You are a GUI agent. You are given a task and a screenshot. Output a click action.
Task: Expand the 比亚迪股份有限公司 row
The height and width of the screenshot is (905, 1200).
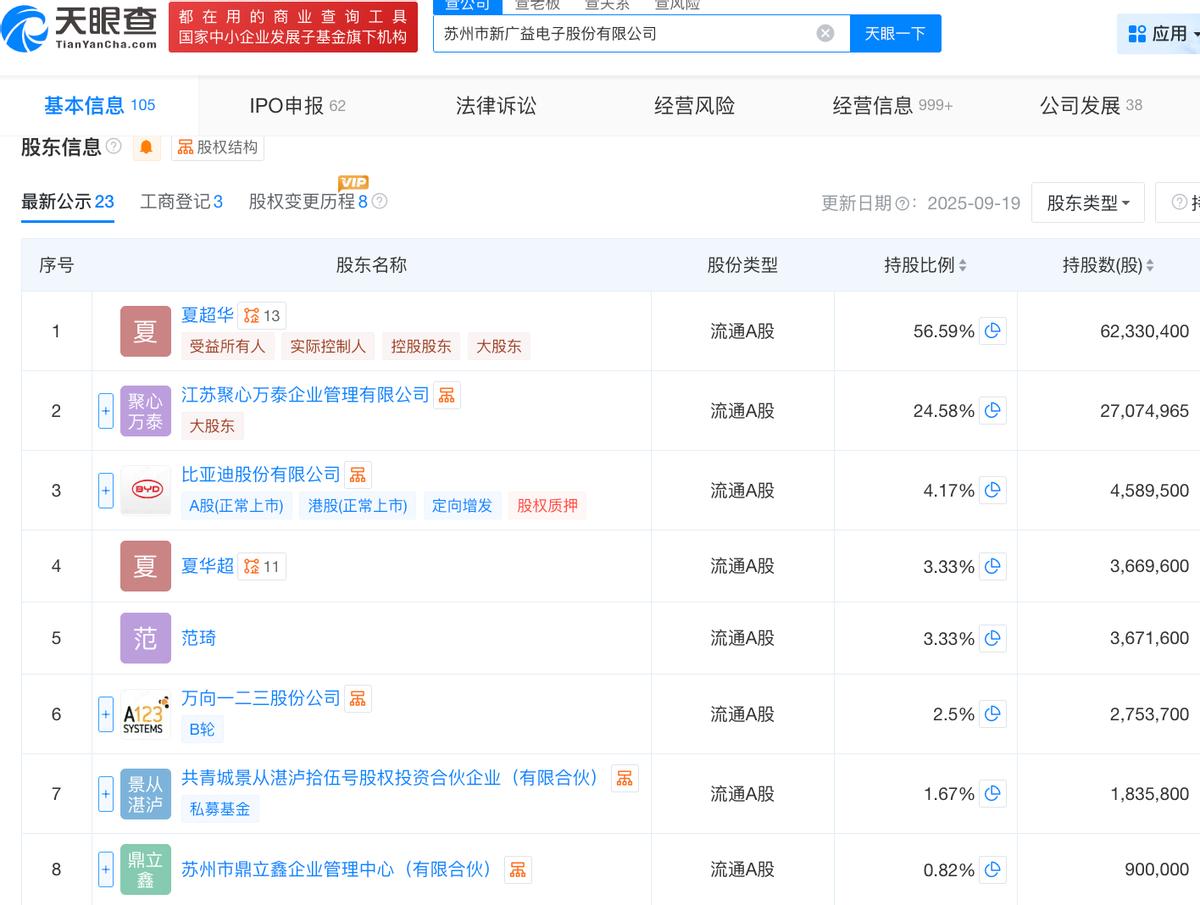point(106,490)
